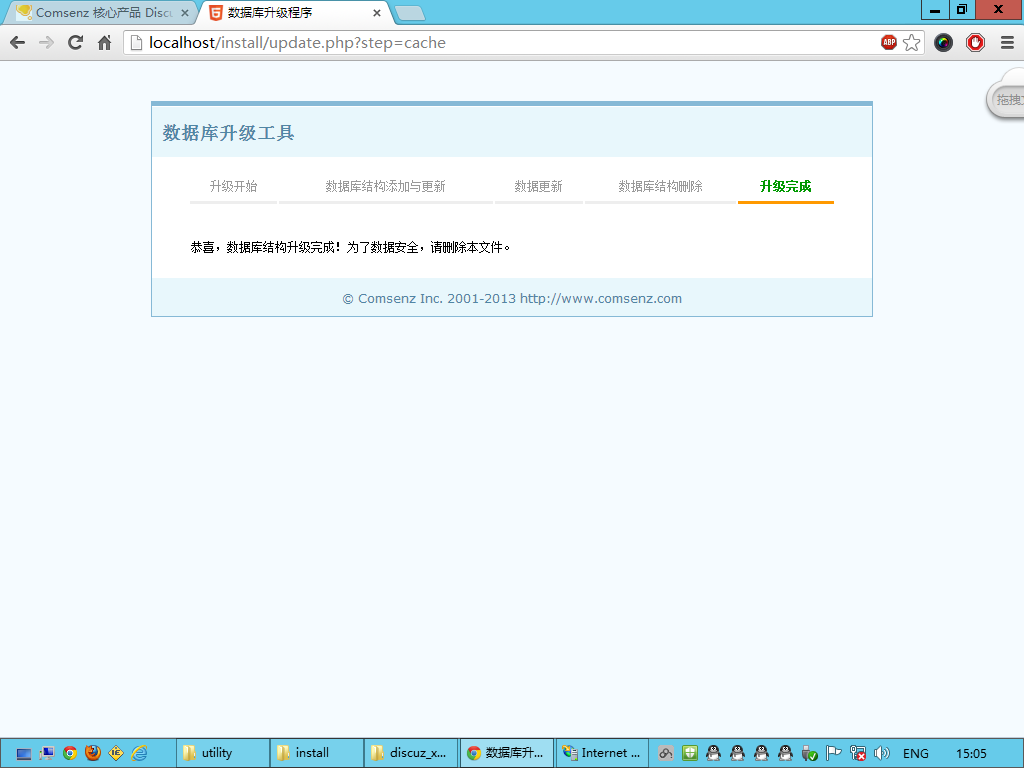Open the first QQ penguin tray icon

click(x=713, y=753)
